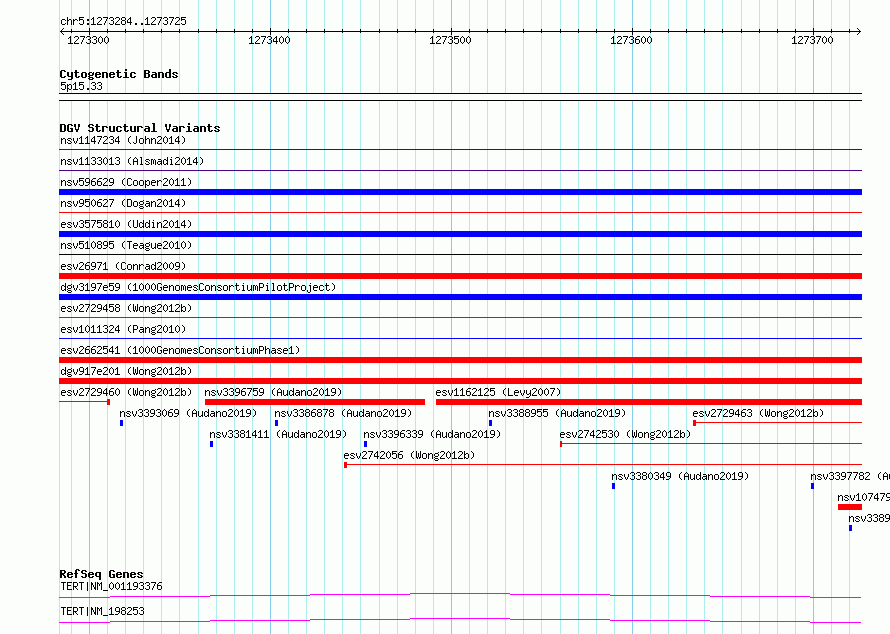Screen dimensions: 890x634
Task: Open esv2662541 1000GenomesConsortiumPhase1 variant
Action: point(180,350)
